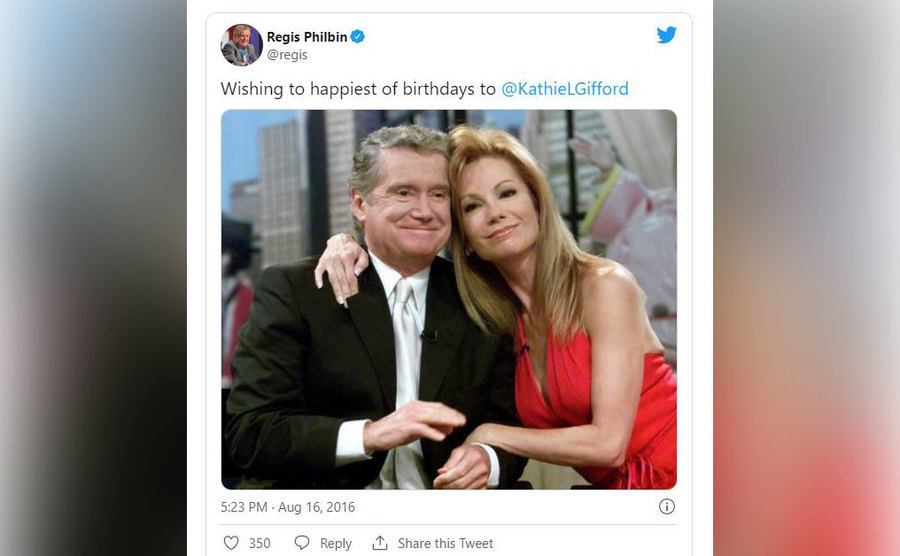Click the Twitter bird logo
This screenshot has height=556, width=900.
pyautogui.click(x=666, y=35)
